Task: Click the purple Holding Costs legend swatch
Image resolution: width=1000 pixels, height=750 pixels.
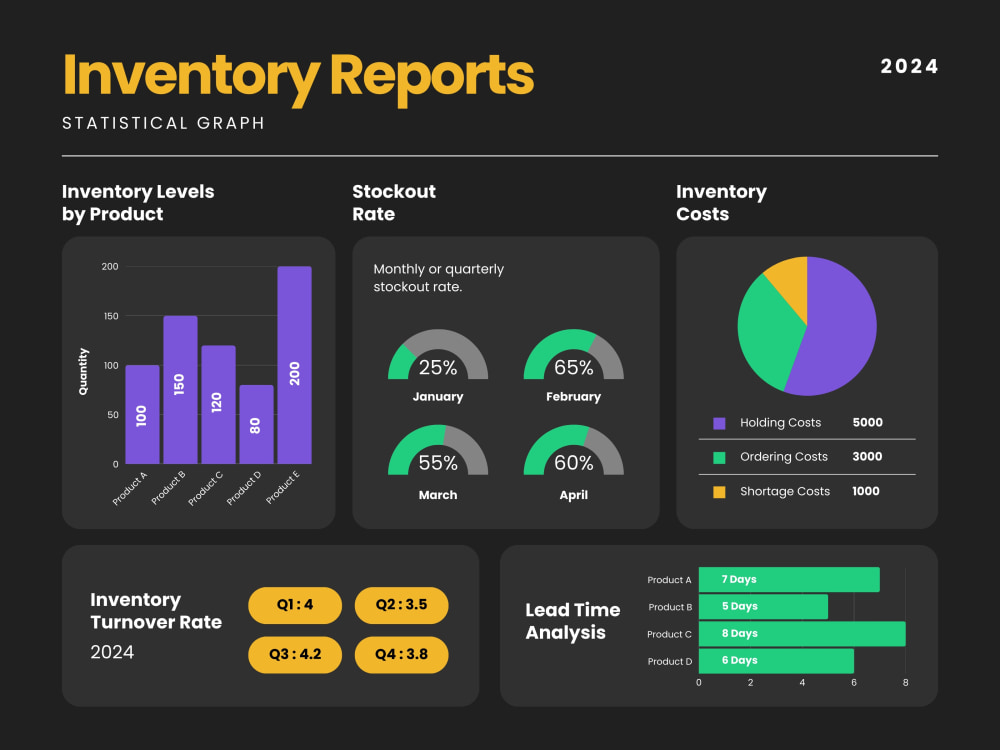Action: [x=719, y=423]
